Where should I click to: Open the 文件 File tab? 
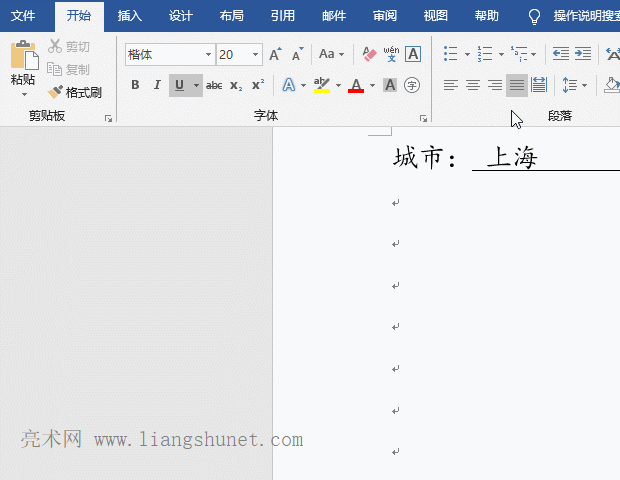click(23, 16)
